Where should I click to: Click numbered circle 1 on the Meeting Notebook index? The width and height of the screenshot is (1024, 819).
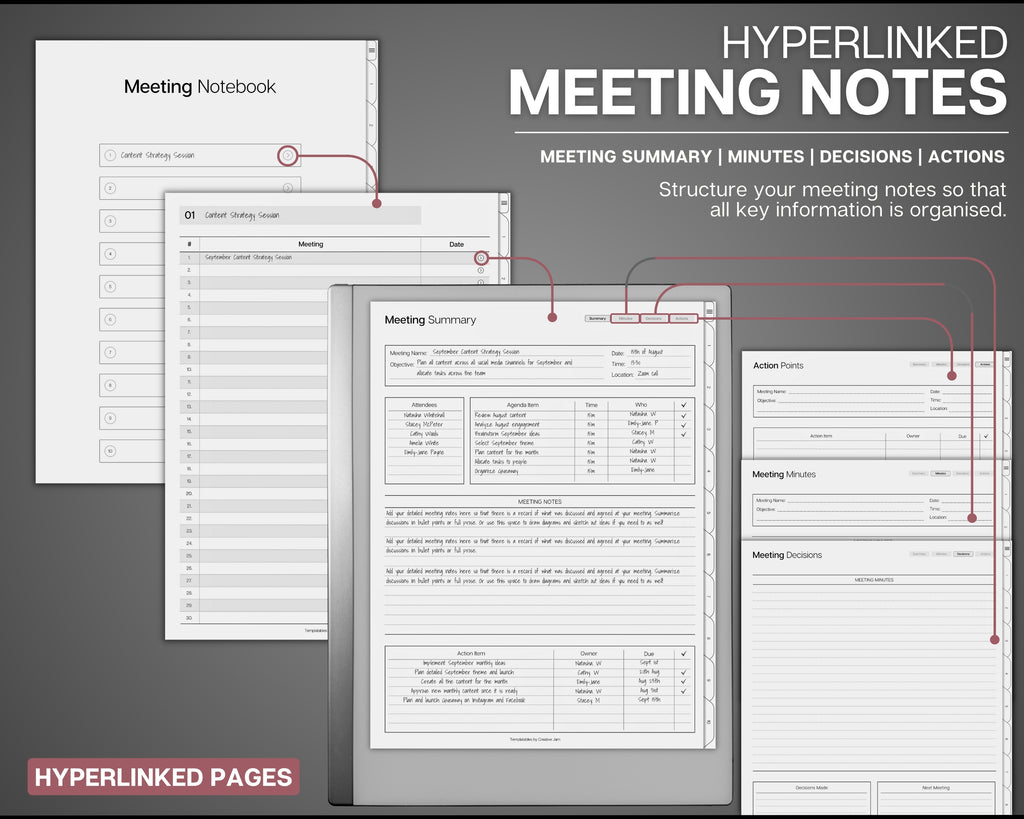110,156
